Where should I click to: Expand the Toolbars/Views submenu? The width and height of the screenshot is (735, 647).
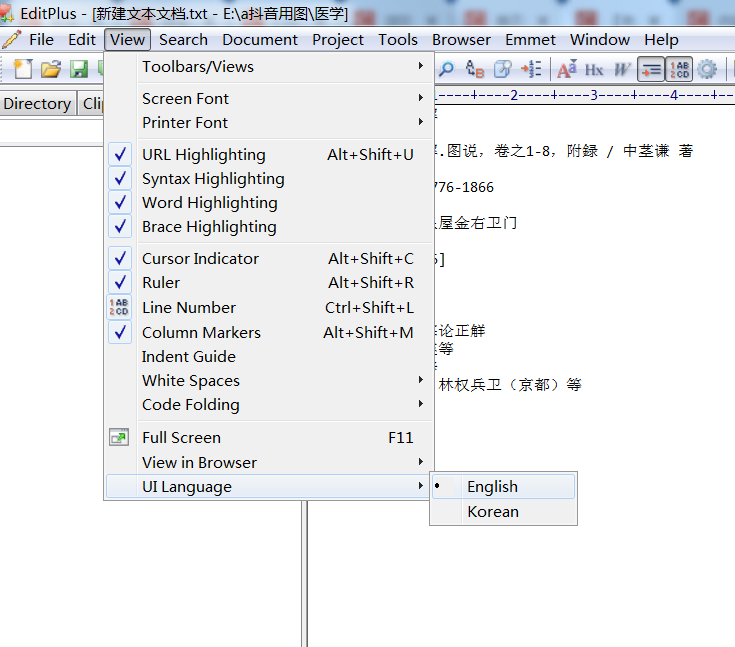click(x=198, y=67)
